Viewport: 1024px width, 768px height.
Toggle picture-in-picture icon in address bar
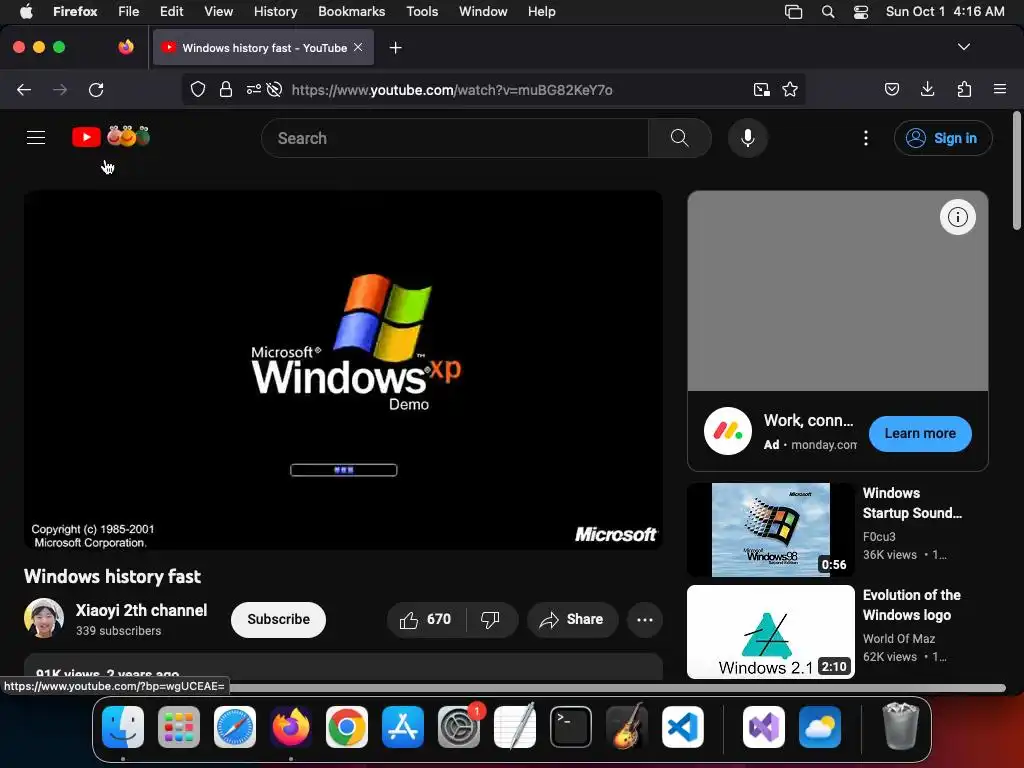(761, 89)
